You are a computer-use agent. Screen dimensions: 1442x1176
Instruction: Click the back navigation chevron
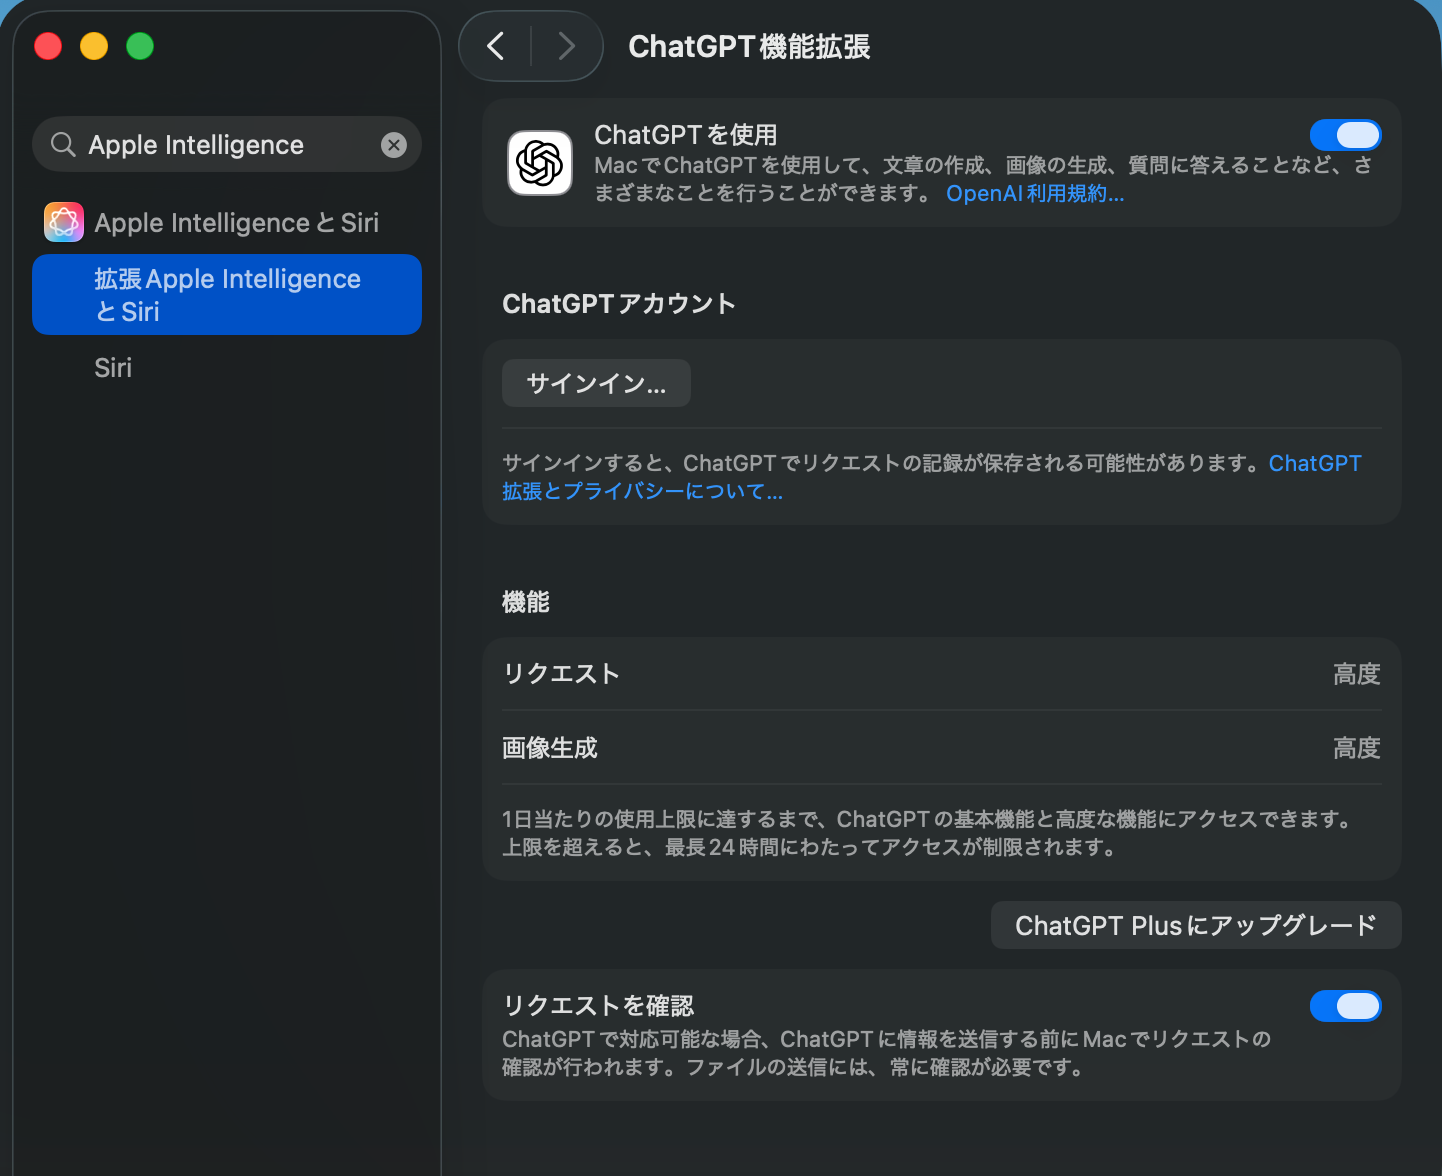point(495,46)
